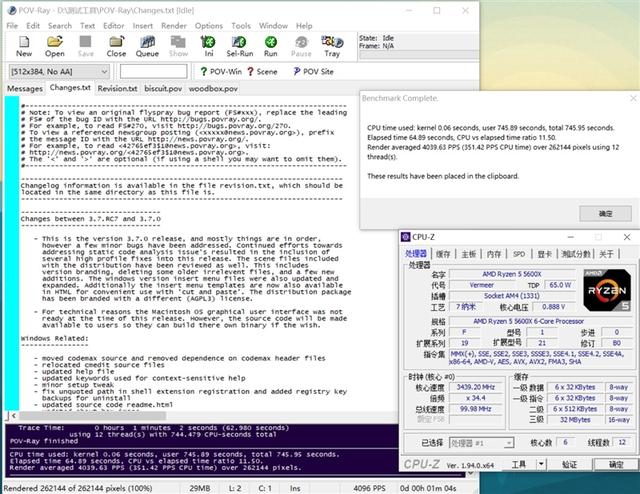640x494 pixels.
Task: Click the command-line input field in toolbar
Action: (153, 72)
